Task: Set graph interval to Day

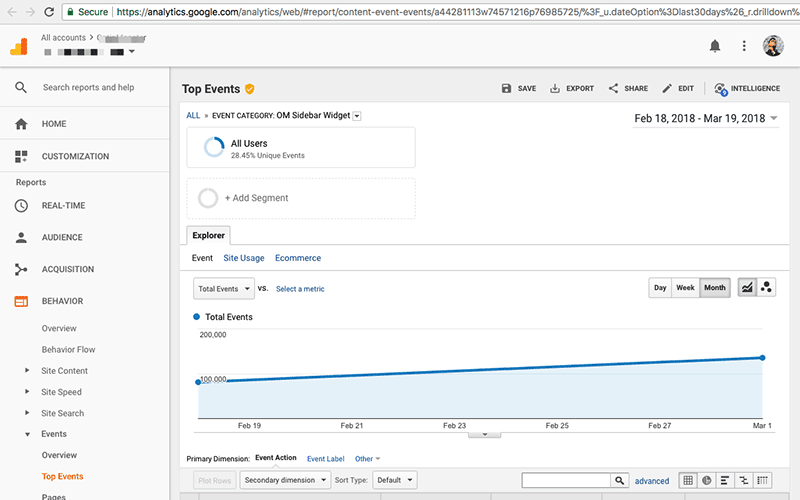Action: tap(660, 287)
